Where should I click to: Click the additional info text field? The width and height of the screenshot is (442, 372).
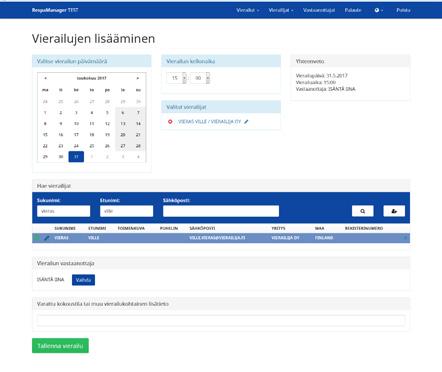point(221,320)
